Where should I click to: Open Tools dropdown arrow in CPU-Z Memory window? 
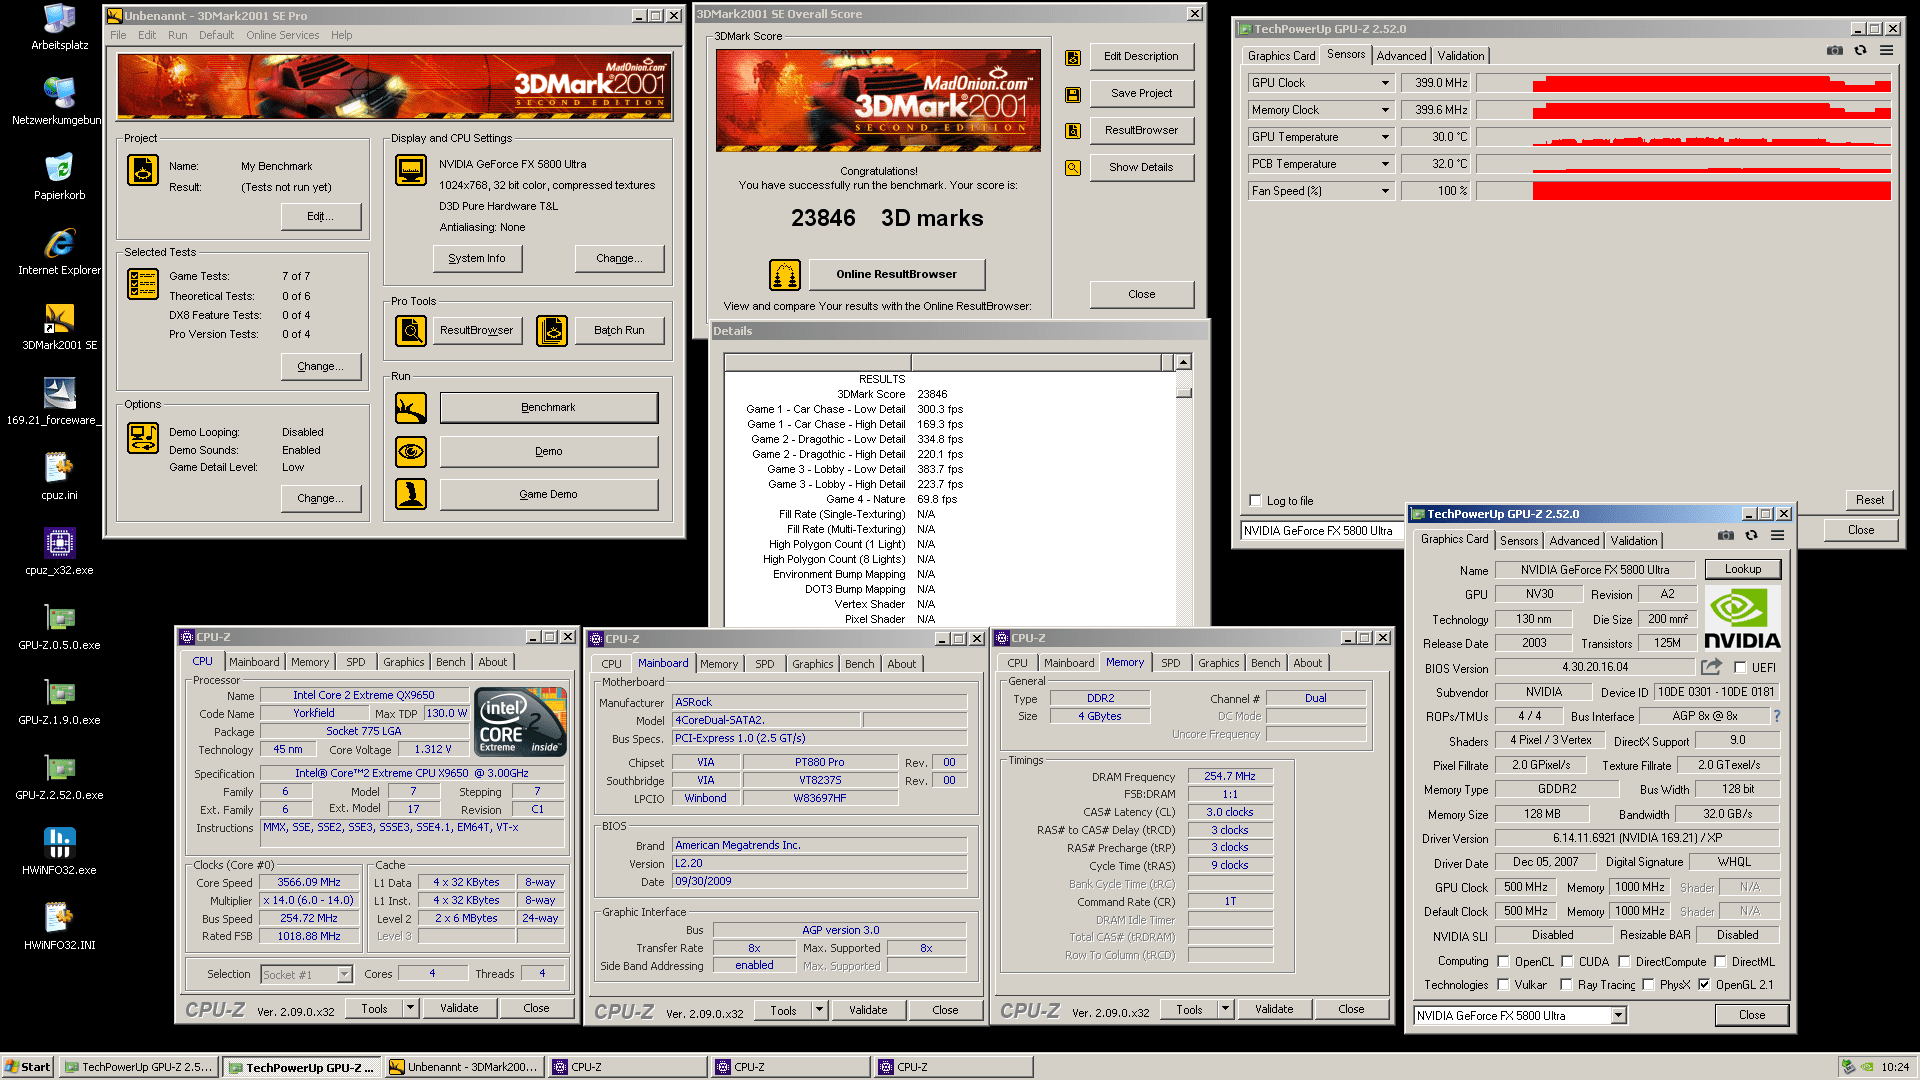click(x=1225, y=1009)
